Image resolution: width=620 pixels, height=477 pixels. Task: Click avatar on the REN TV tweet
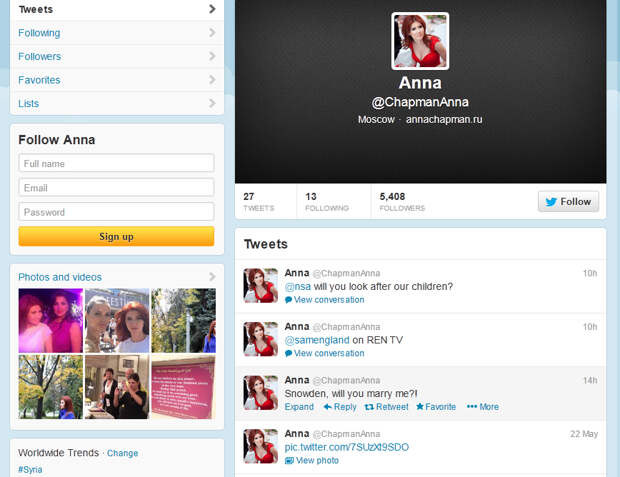click(x=261, y=339)
